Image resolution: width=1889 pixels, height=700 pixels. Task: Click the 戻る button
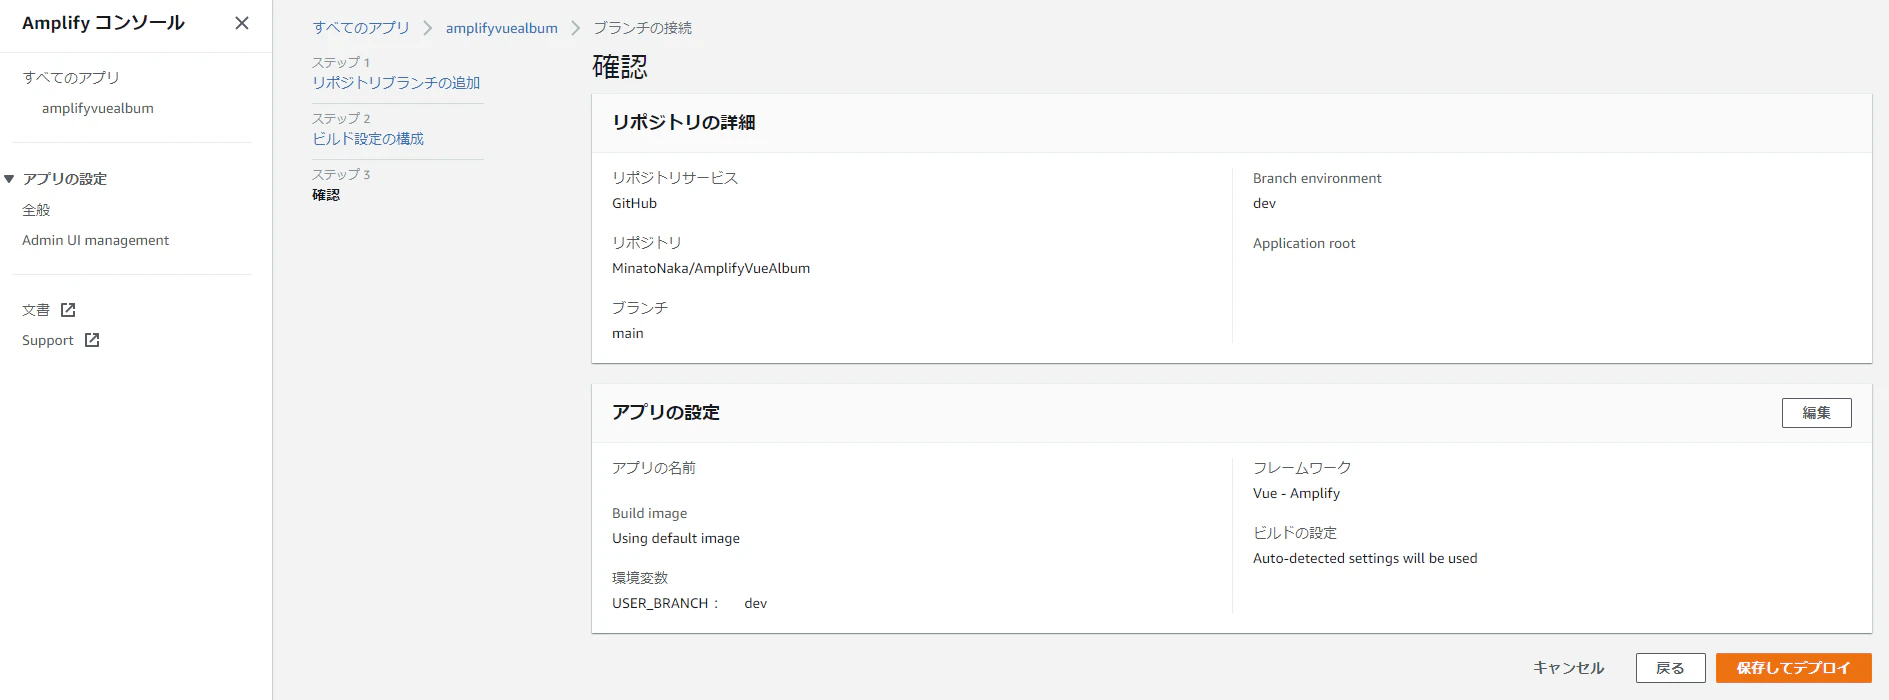[1670, 668]
